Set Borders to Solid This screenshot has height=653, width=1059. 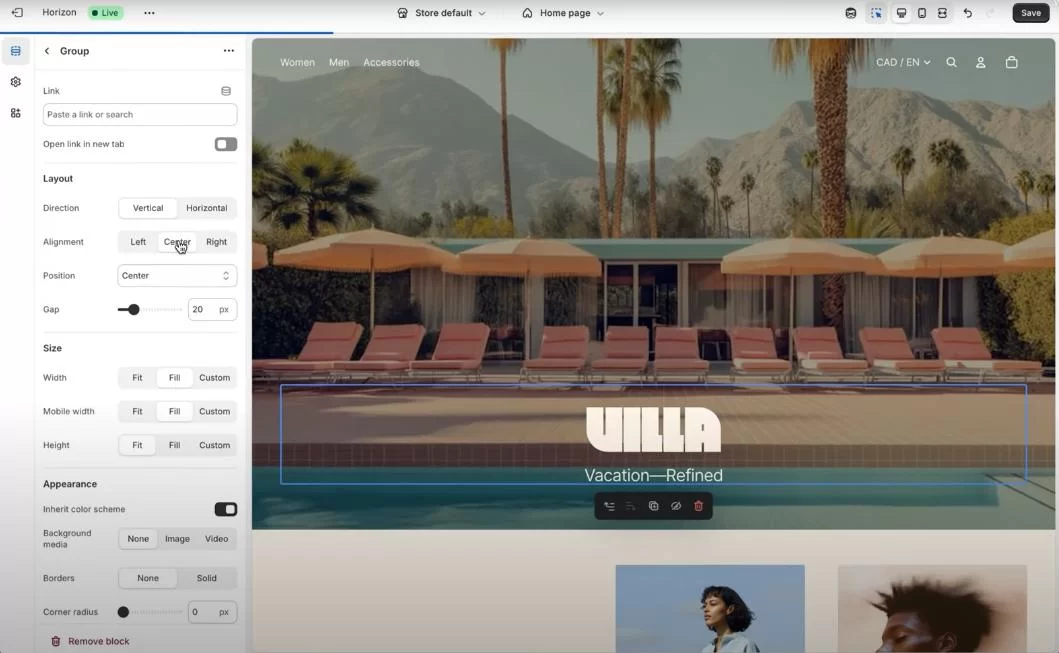(207, 578)
